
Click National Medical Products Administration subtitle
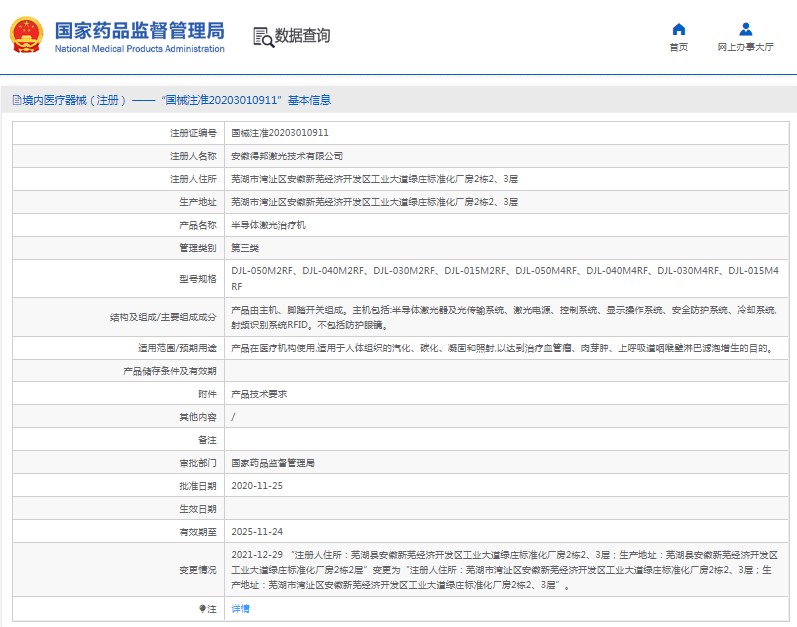(x=140, y=49)
